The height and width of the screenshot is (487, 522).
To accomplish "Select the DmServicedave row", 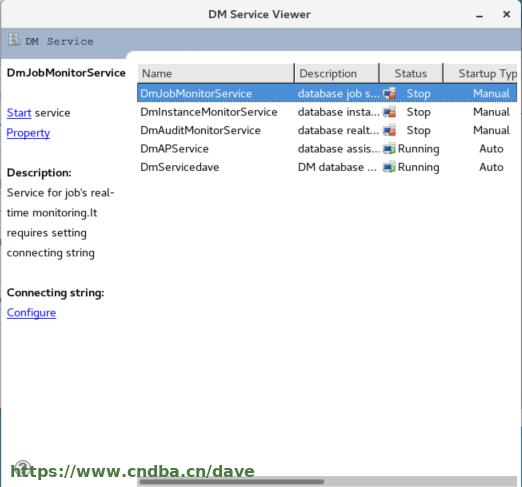I will [327, 167].
